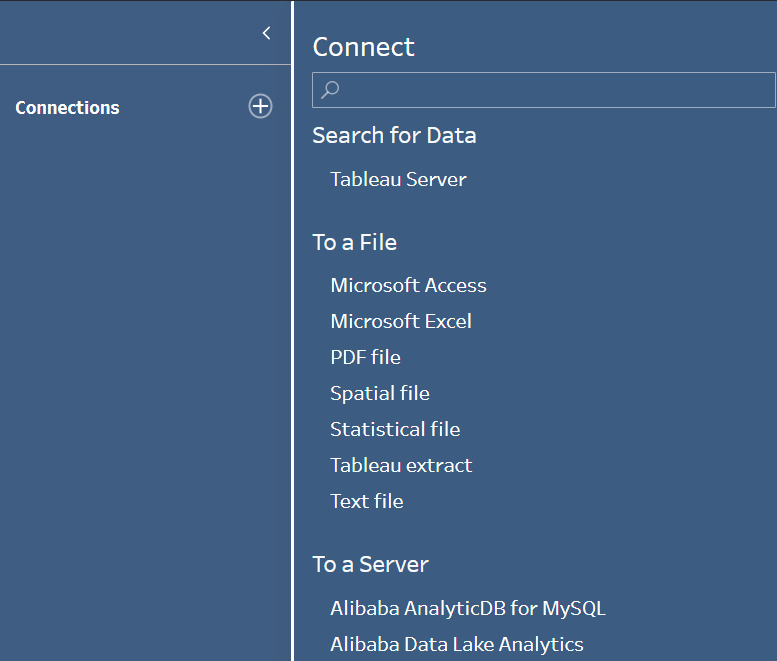Choose the PDF file connector
The height and width of the screenshot is (661, 777).
[365, 357]
